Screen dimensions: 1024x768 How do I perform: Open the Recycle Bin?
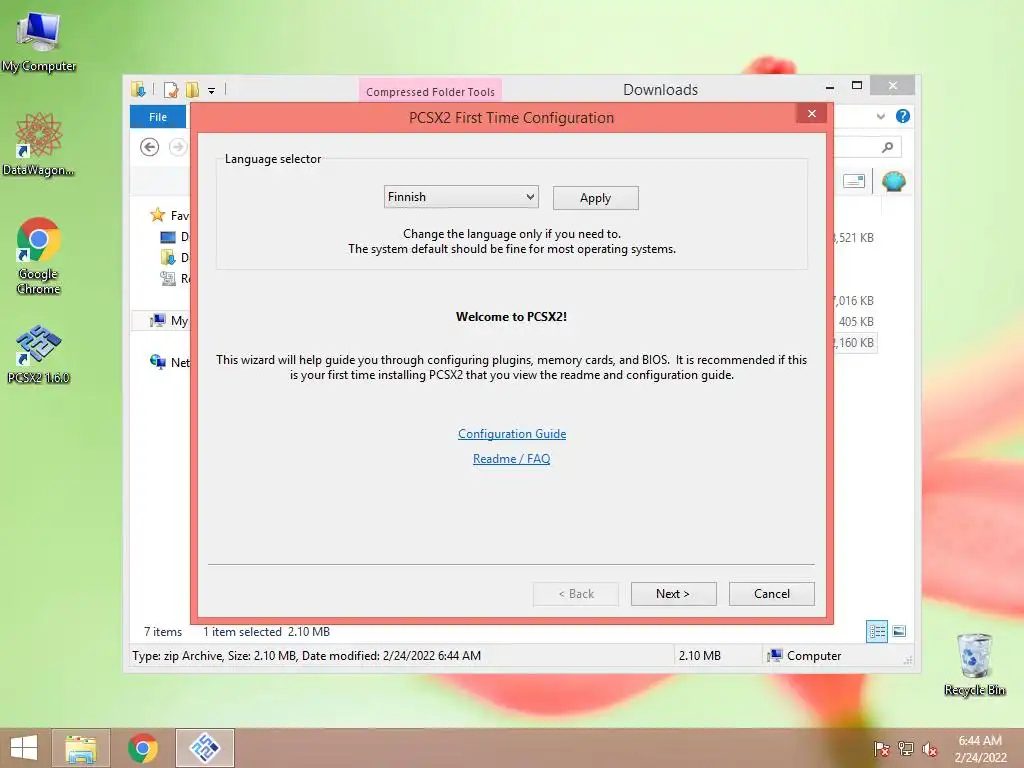pyautogui.click(x=974, y=664)
